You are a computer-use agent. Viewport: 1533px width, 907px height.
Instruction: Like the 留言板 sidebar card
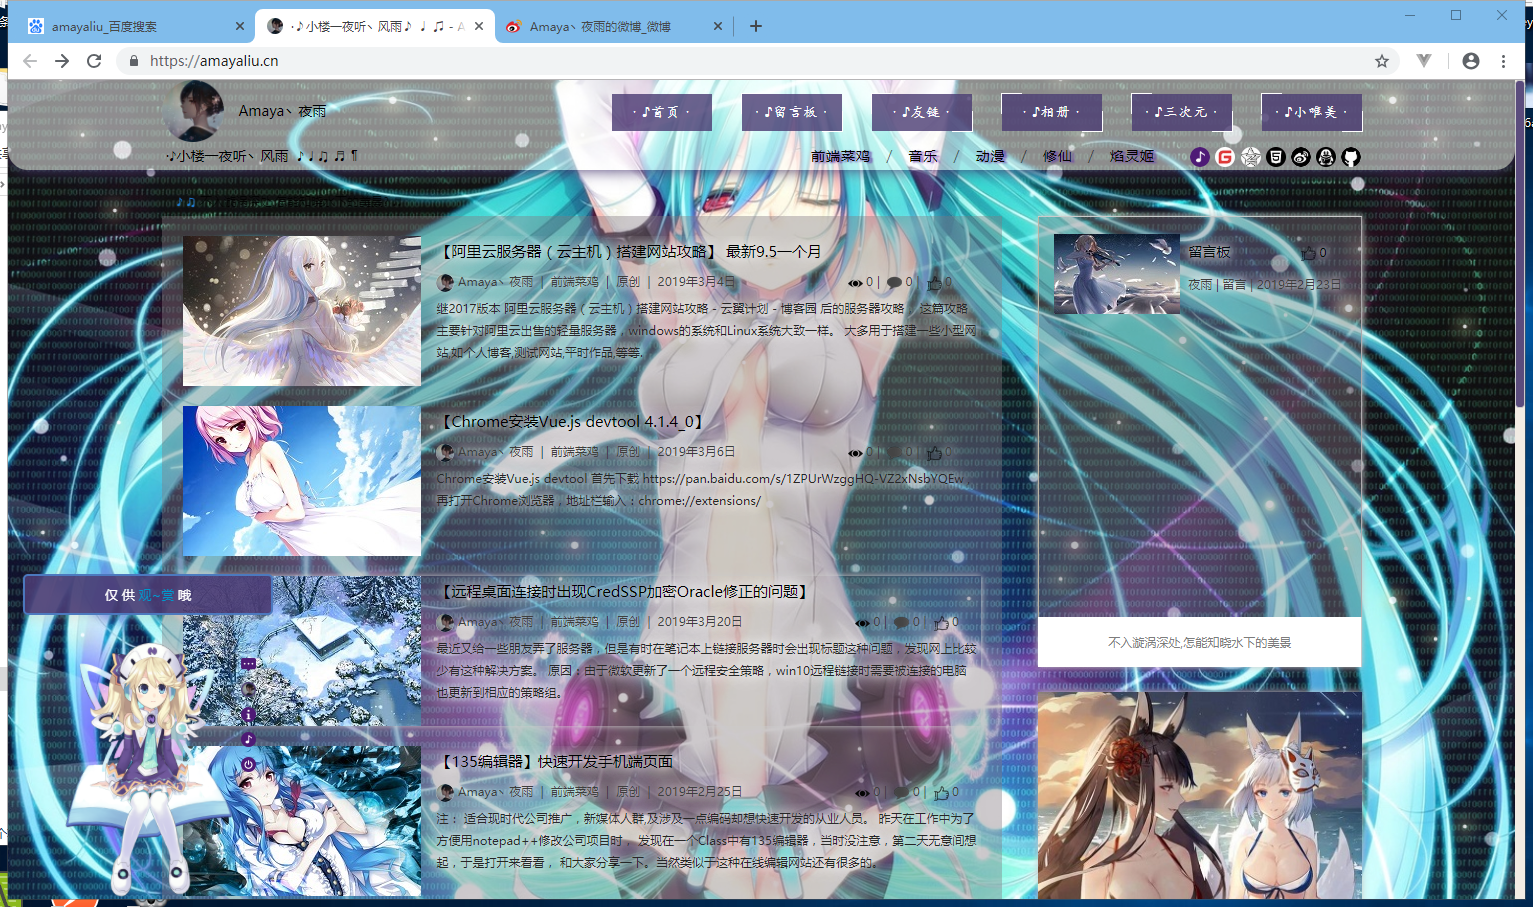pos(1309,253)
